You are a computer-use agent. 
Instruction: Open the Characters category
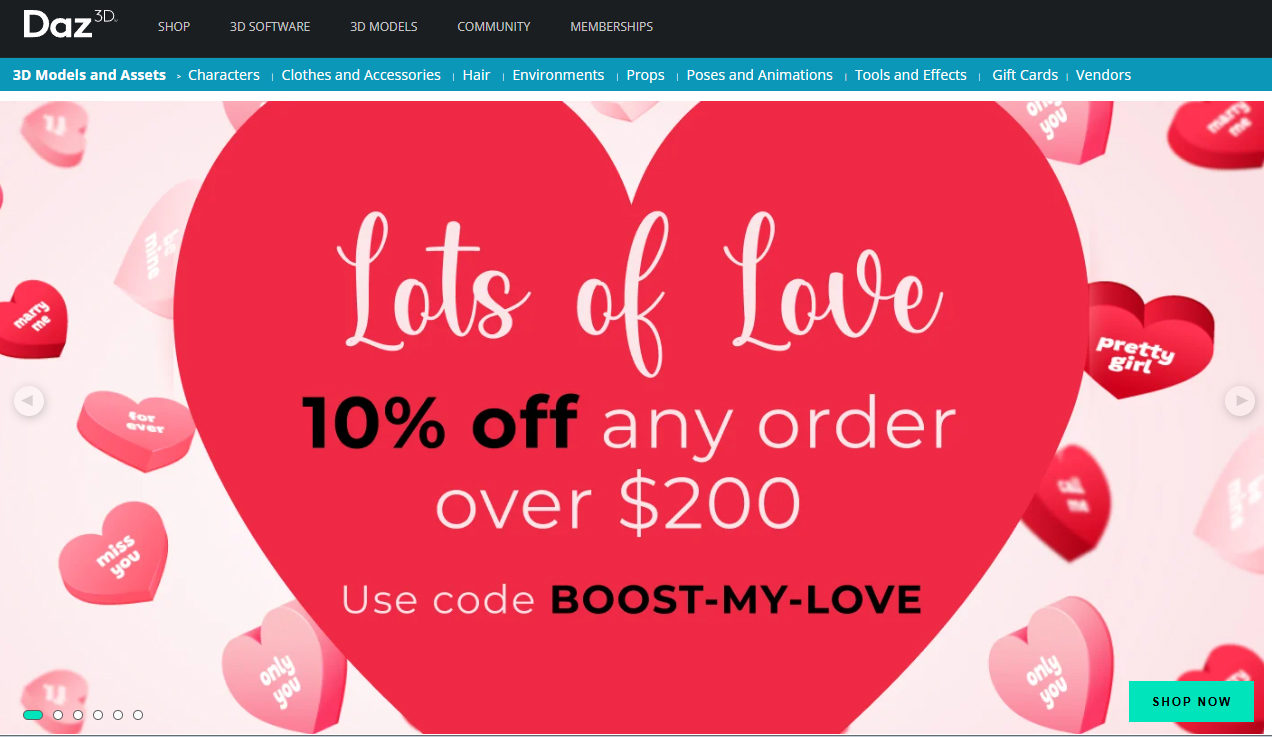pos(224,75)
